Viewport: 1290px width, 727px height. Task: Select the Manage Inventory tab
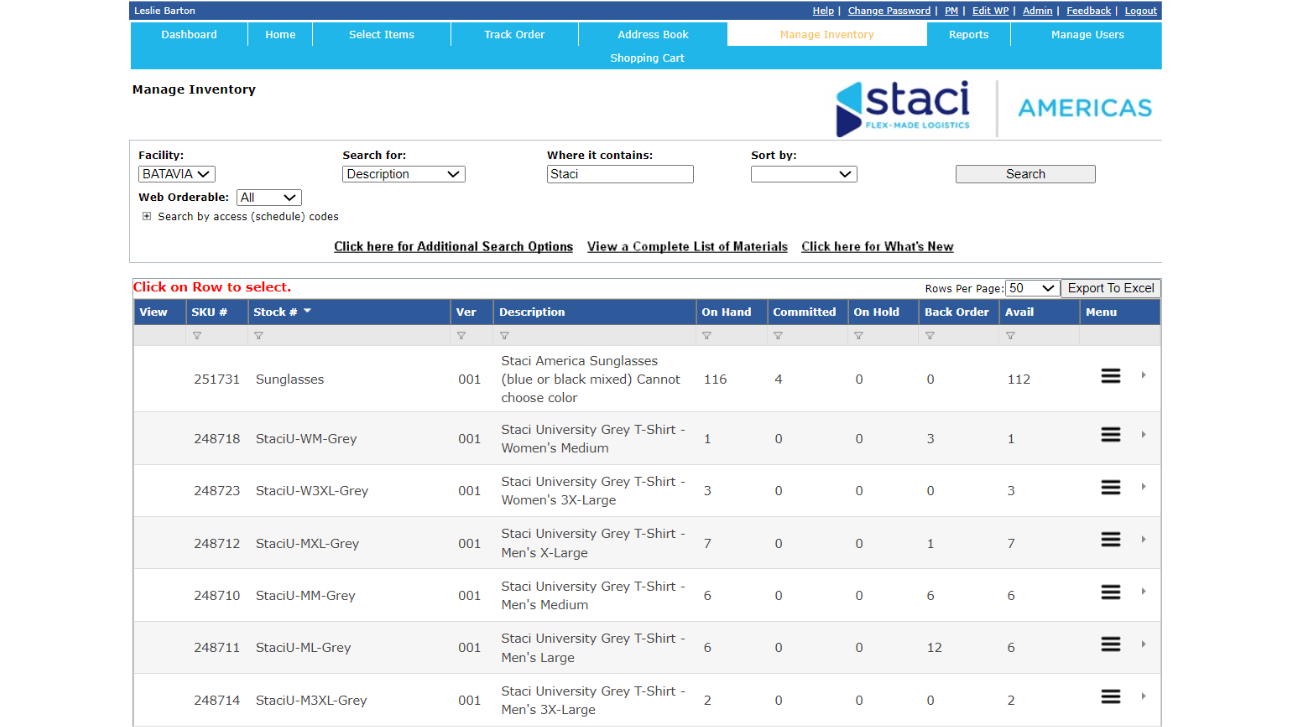click(827, 34)
